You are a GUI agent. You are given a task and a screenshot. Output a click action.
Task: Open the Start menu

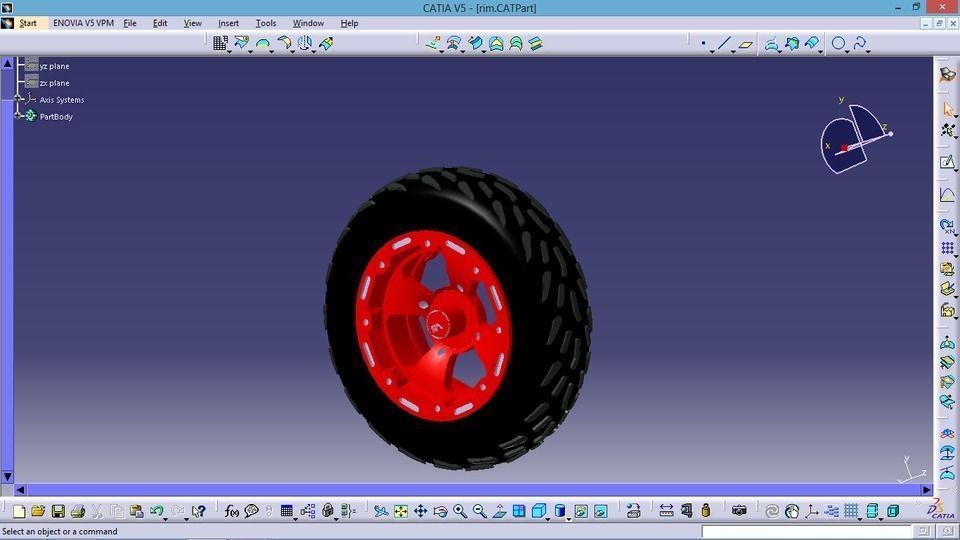click(x=28, y=23)
